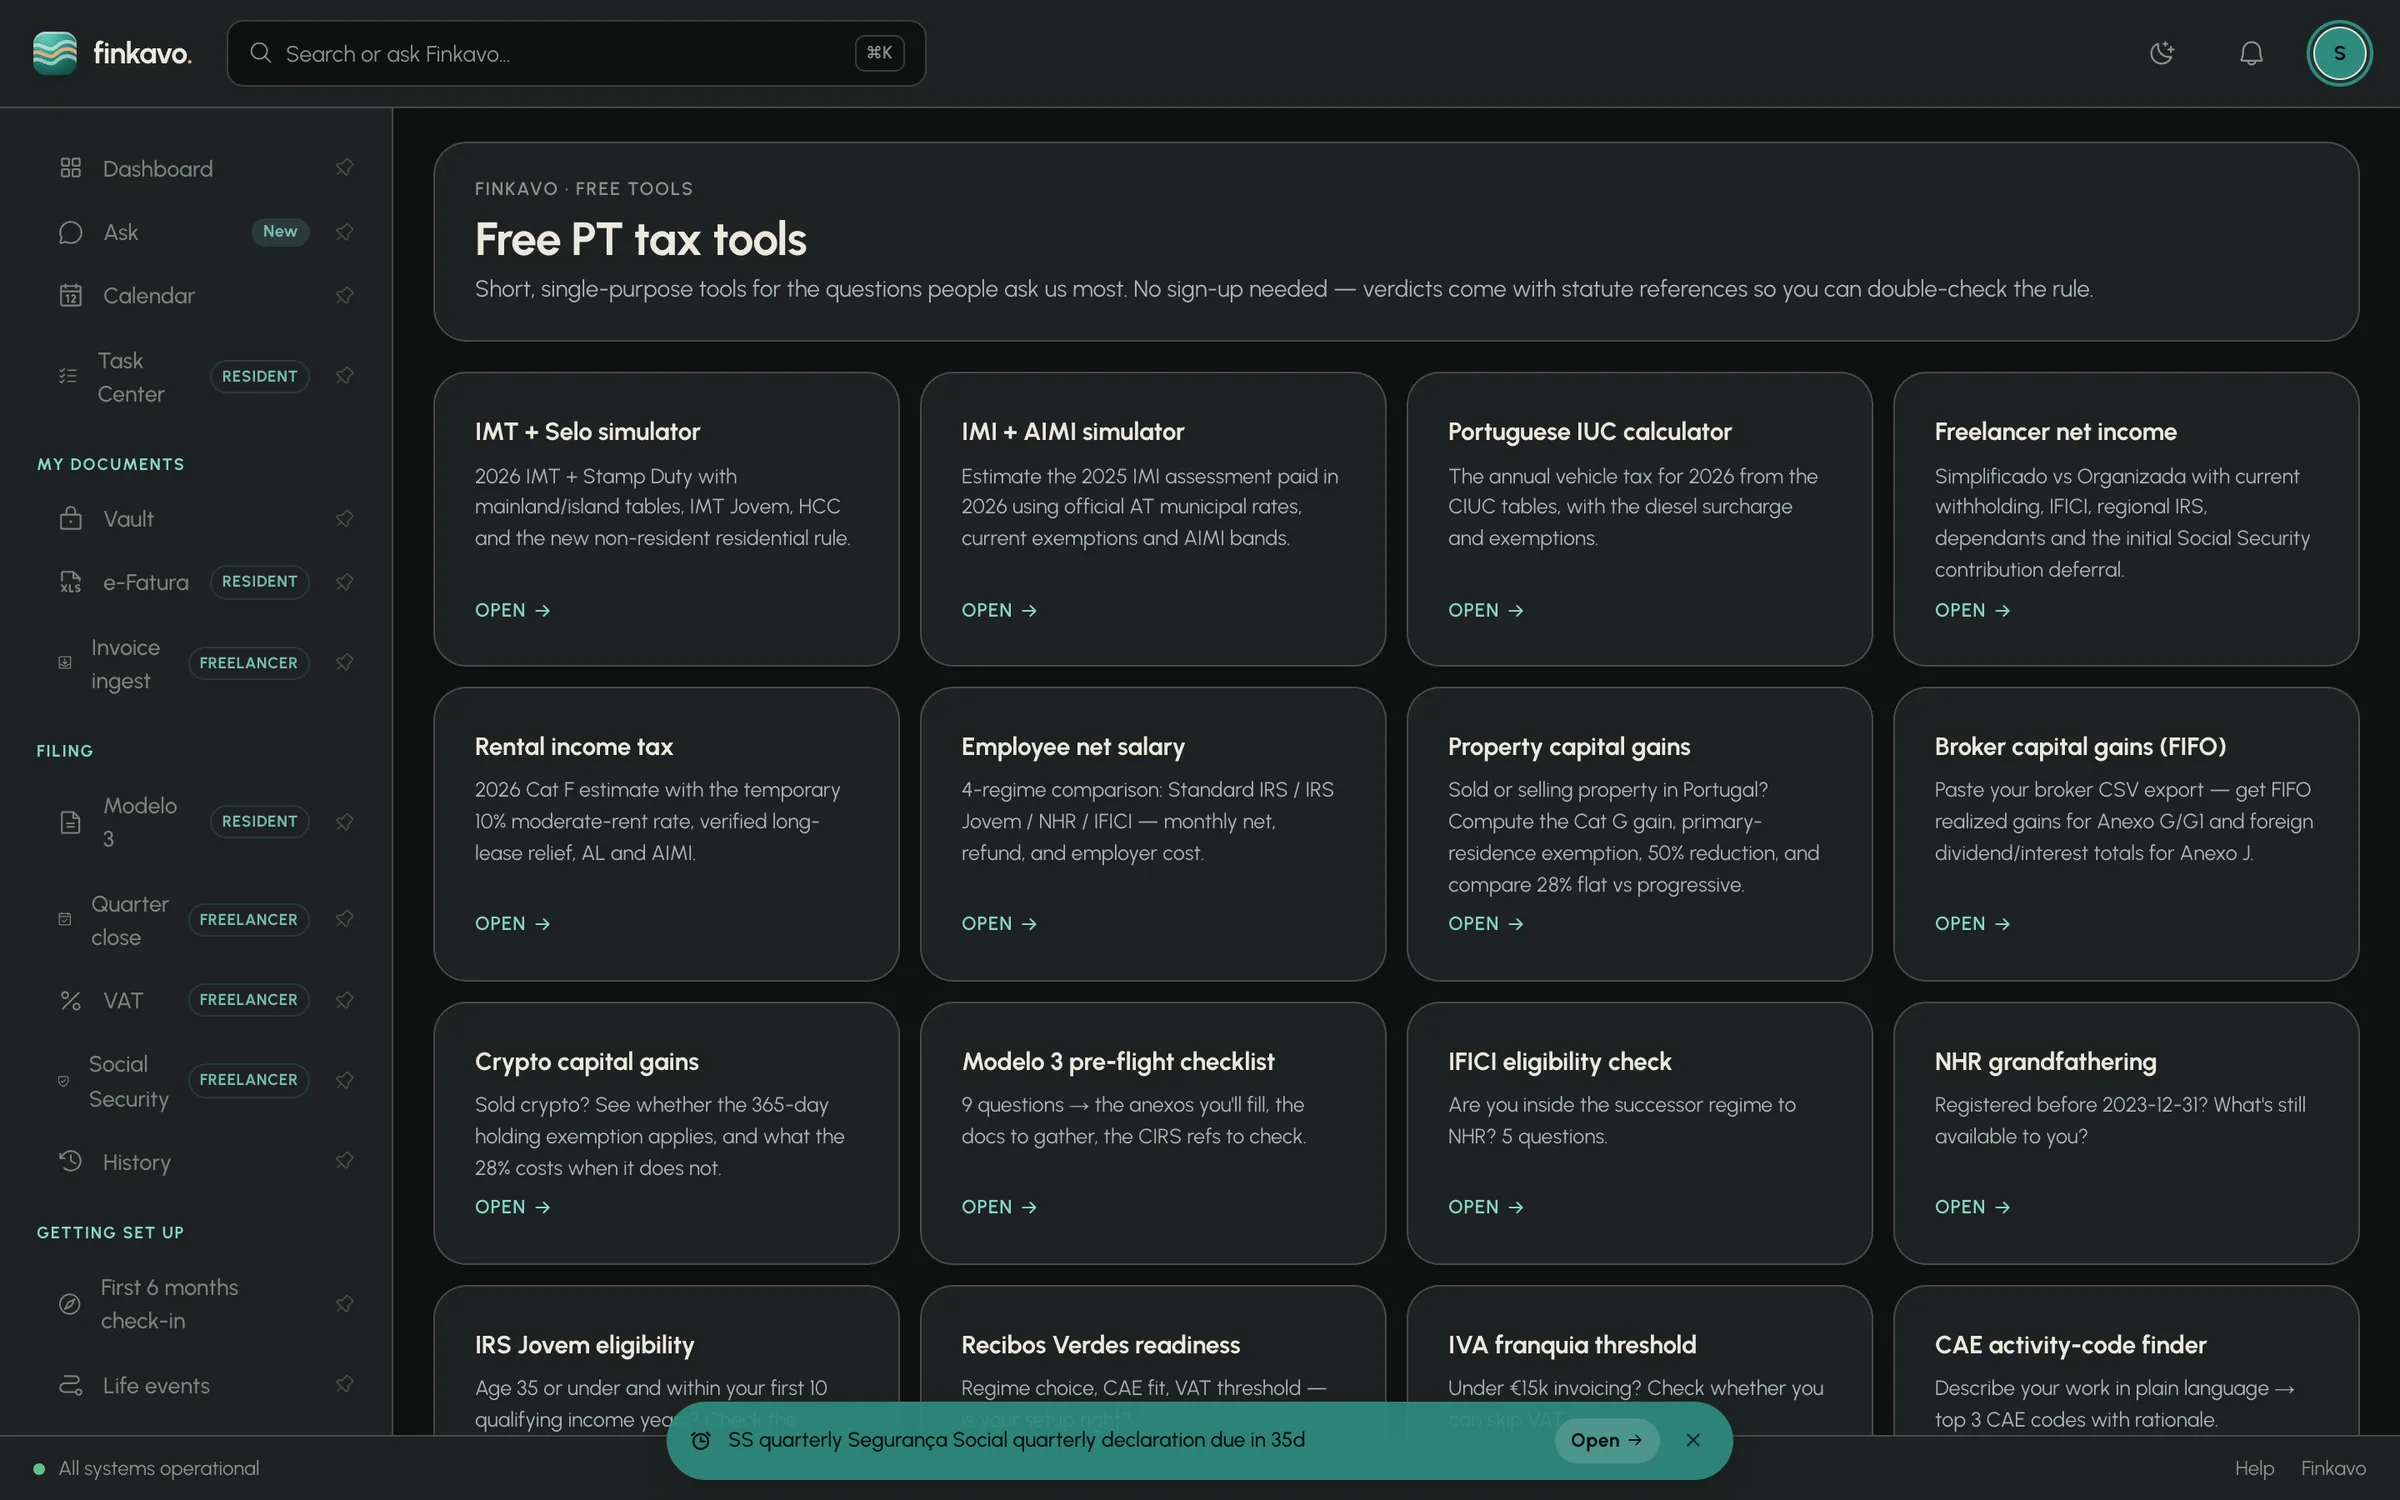2400x1500 pixels.
Task: Click the e-Fatura file icon
Action: 70,582
